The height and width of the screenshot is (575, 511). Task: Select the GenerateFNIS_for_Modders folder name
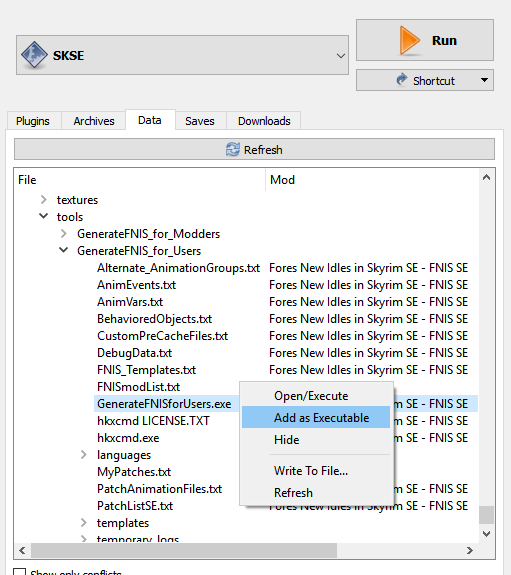tap(148, 234)
